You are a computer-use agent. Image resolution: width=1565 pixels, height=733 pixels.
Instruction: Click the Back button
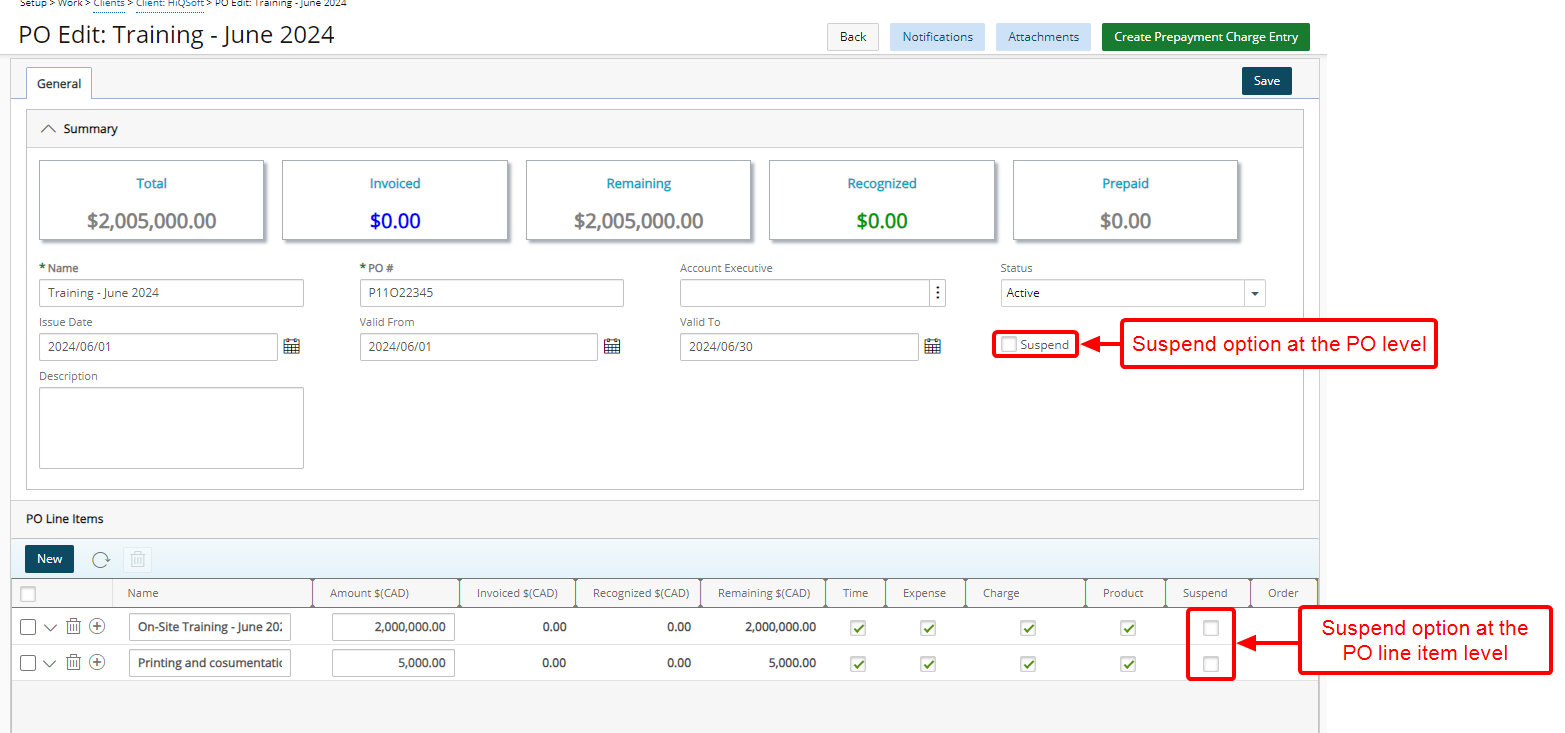pyautogui.click(x=853, y=37)
